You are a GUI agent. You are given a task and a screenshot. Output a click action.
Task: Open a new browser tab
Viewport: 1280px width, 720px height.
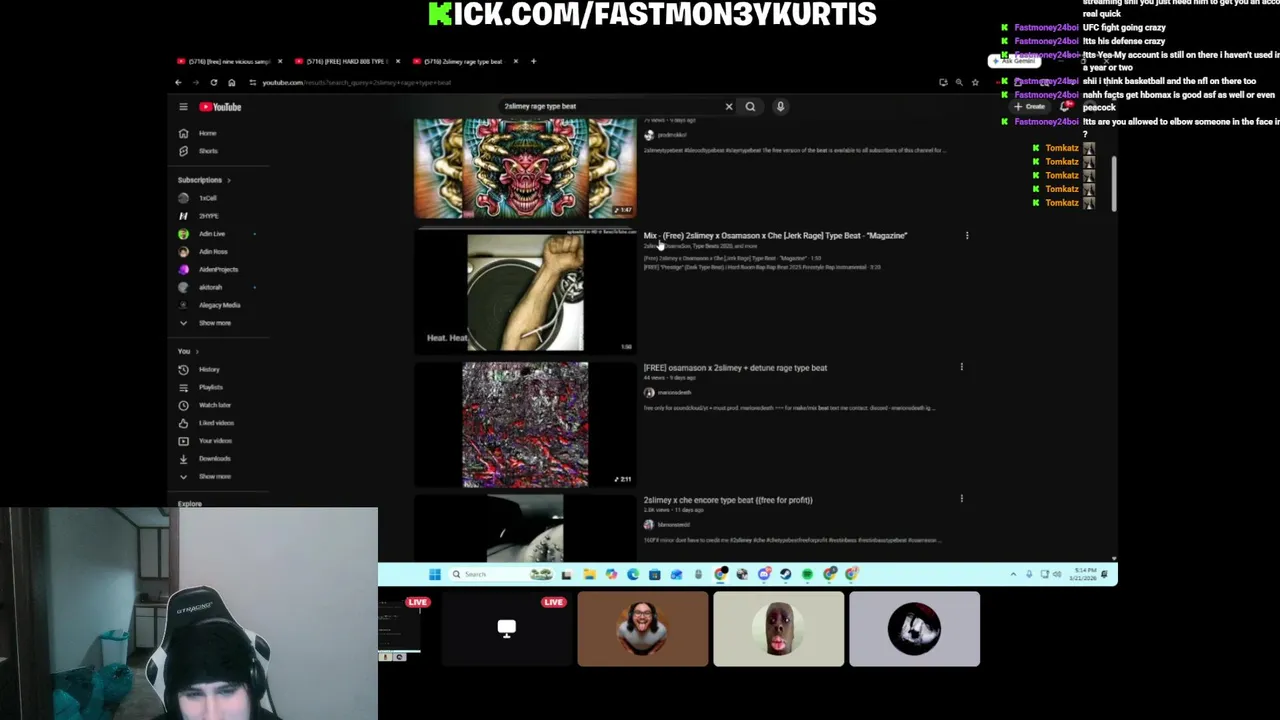pyautogui.click(x=533, y=61)
